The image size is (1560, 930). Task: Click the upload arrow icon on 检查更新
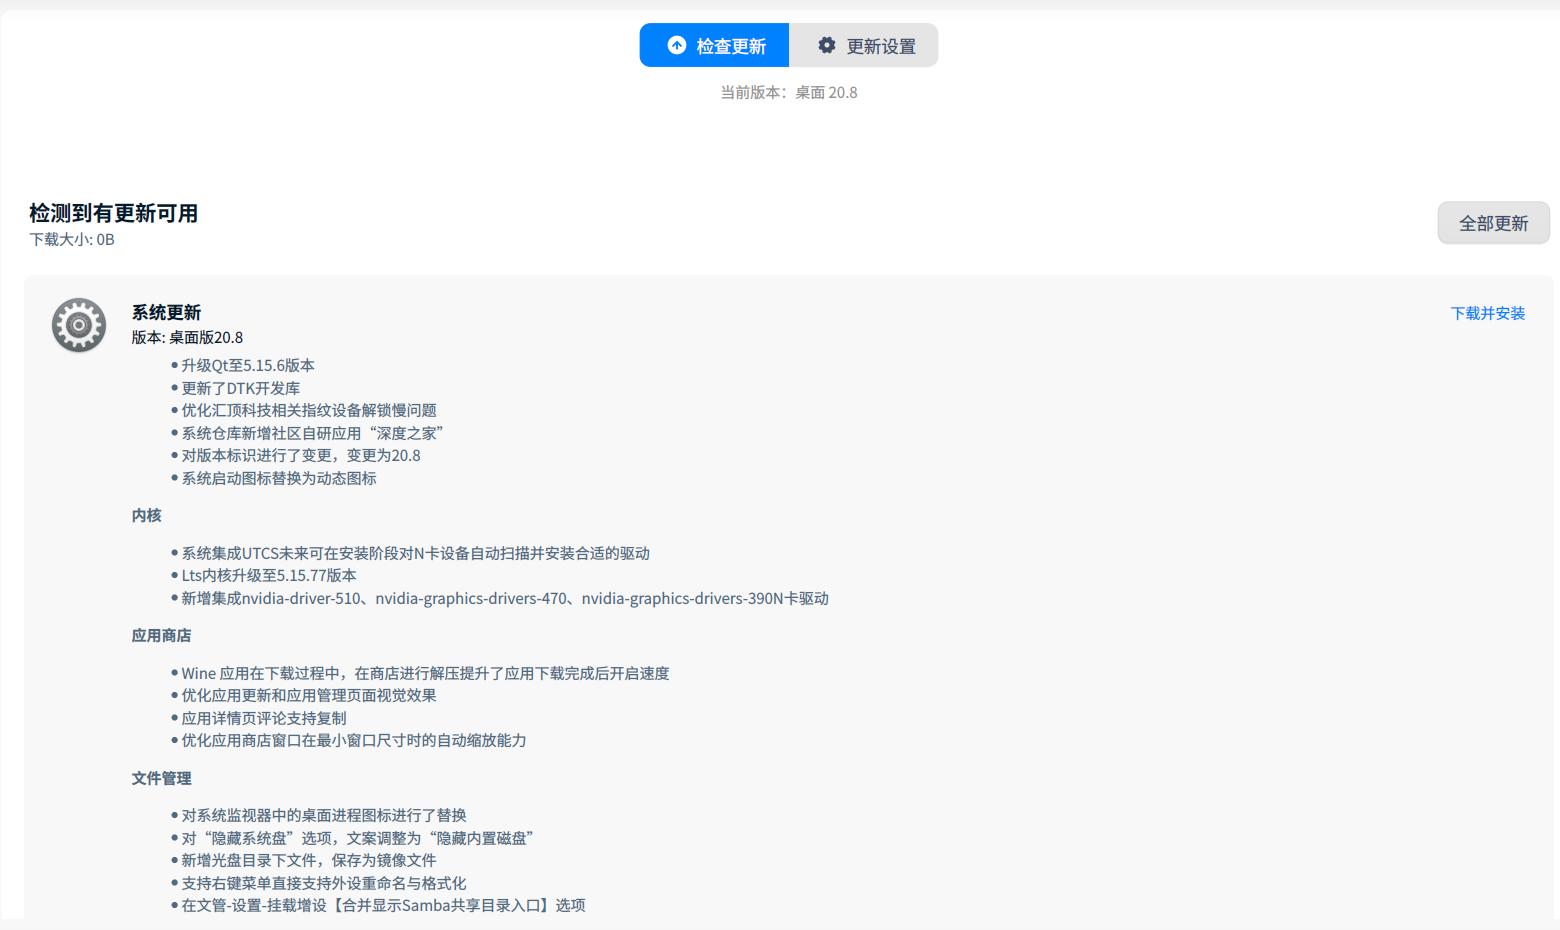pos(677,45)
